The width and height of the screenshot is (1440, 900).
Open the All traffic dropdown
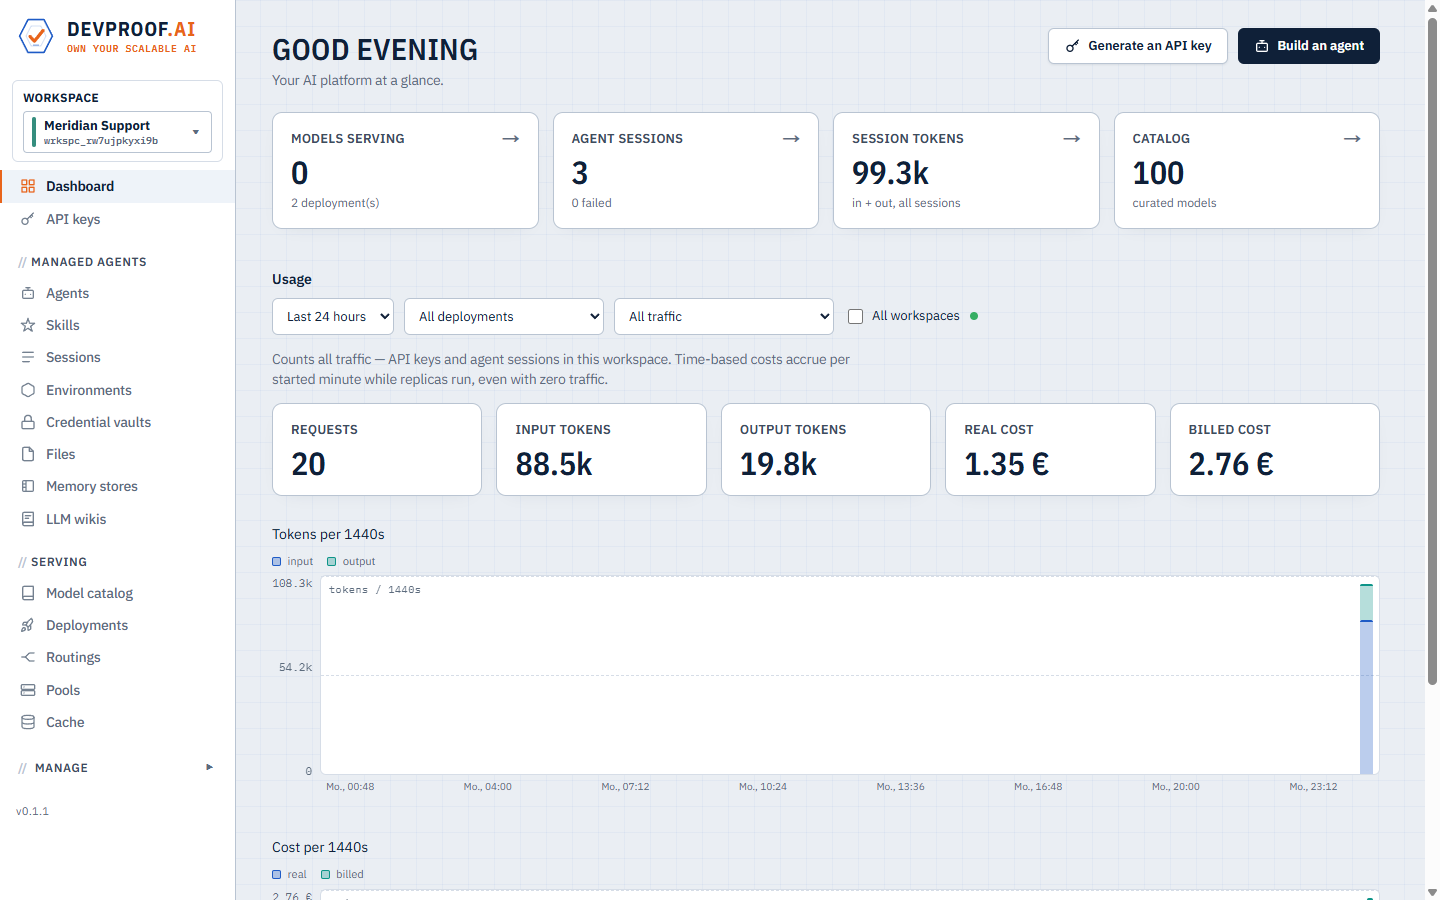click(724, 317)
